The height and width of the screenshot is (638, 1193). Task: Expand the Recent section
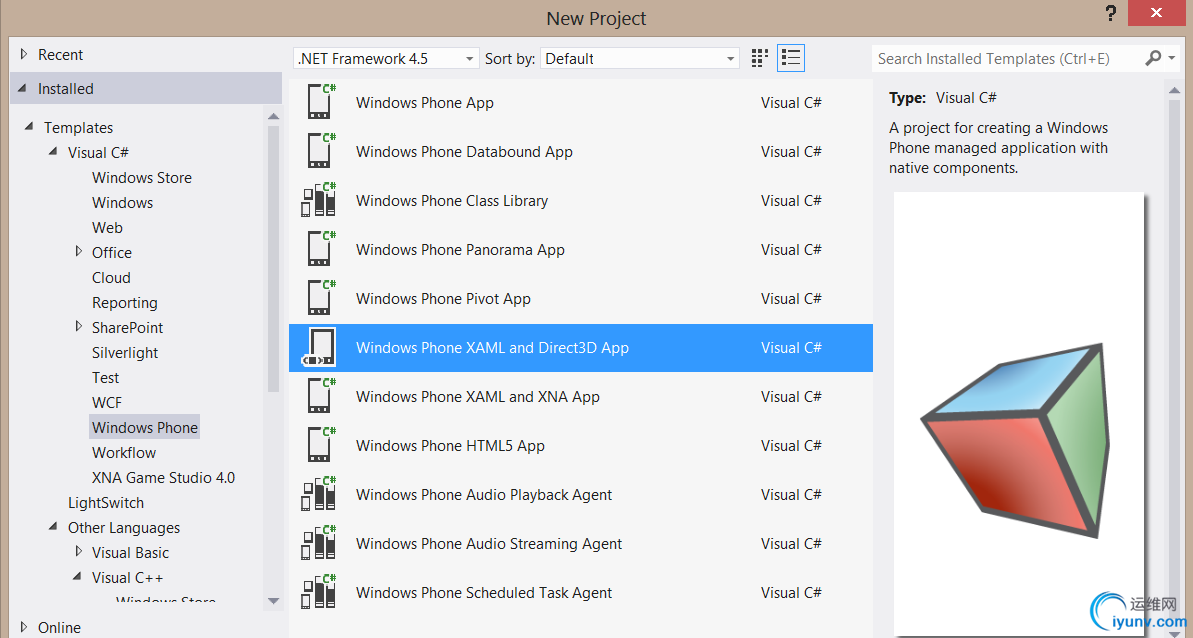[24, 55]
